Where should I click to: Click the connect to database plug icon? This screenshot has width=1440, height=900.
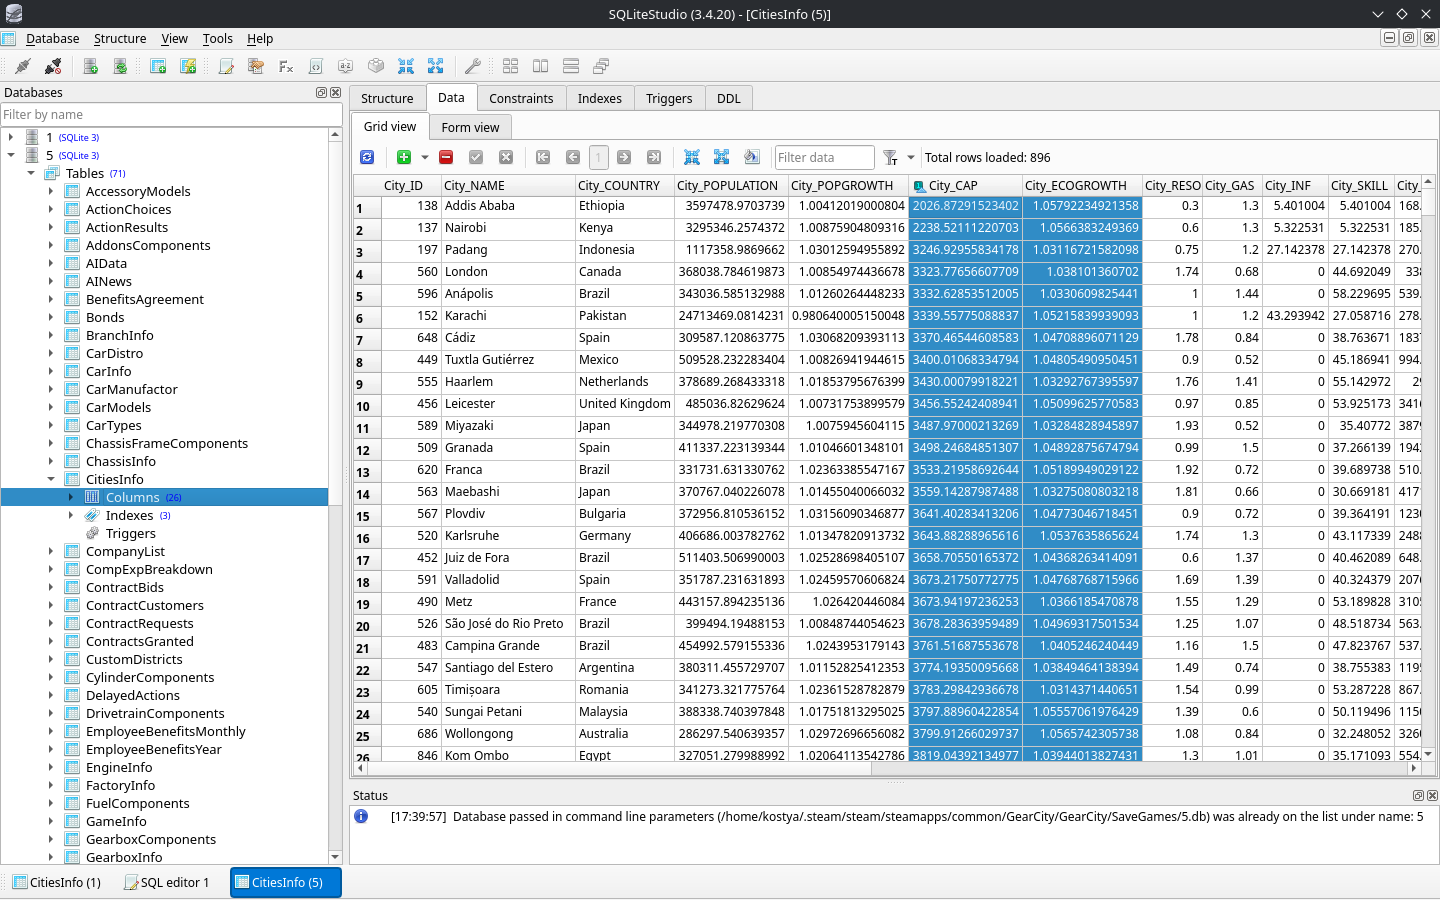[x=22, y=66]
